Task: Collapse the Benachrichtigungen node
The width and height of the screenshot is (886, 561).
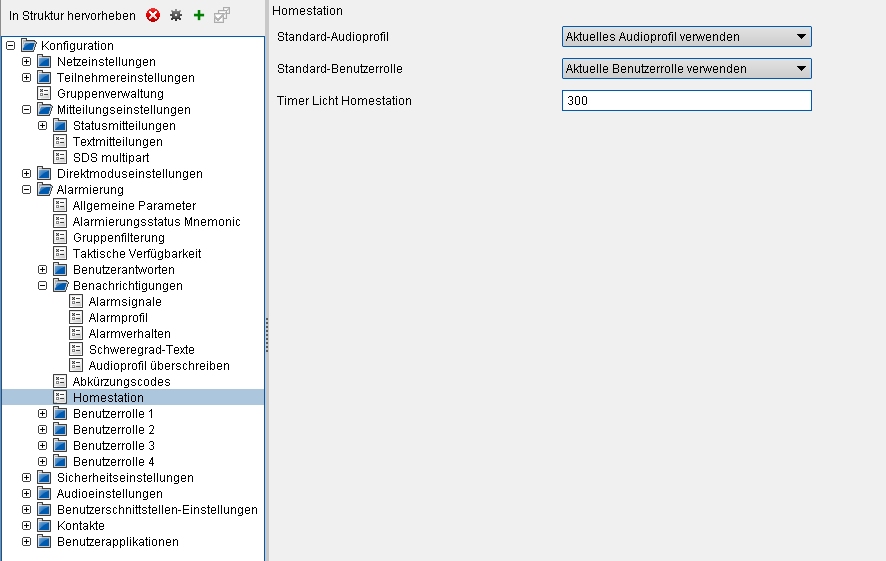Action: [42, 286]
